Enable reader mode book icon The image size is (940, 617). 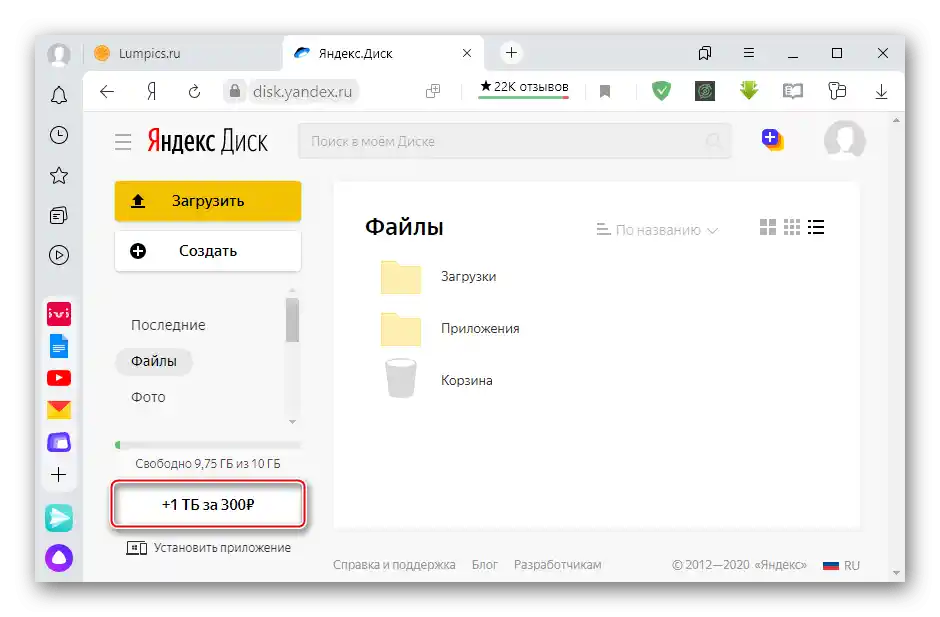tap(793, 91)
